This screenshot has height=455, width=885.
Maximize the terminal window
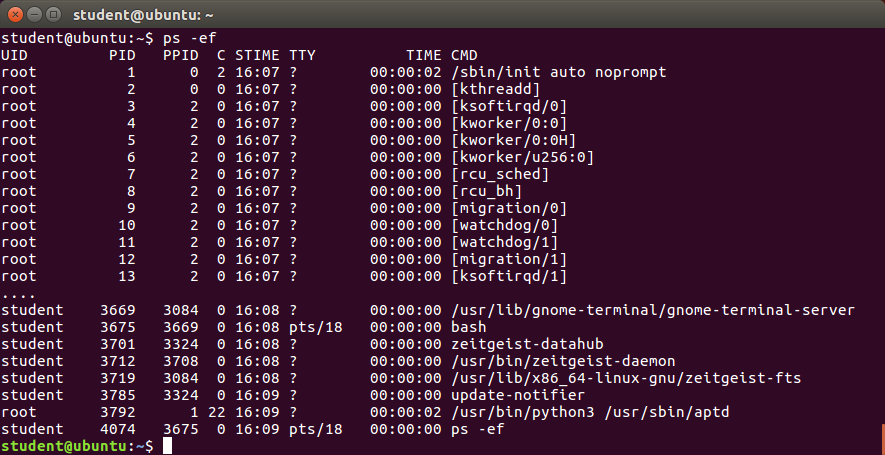53,14
